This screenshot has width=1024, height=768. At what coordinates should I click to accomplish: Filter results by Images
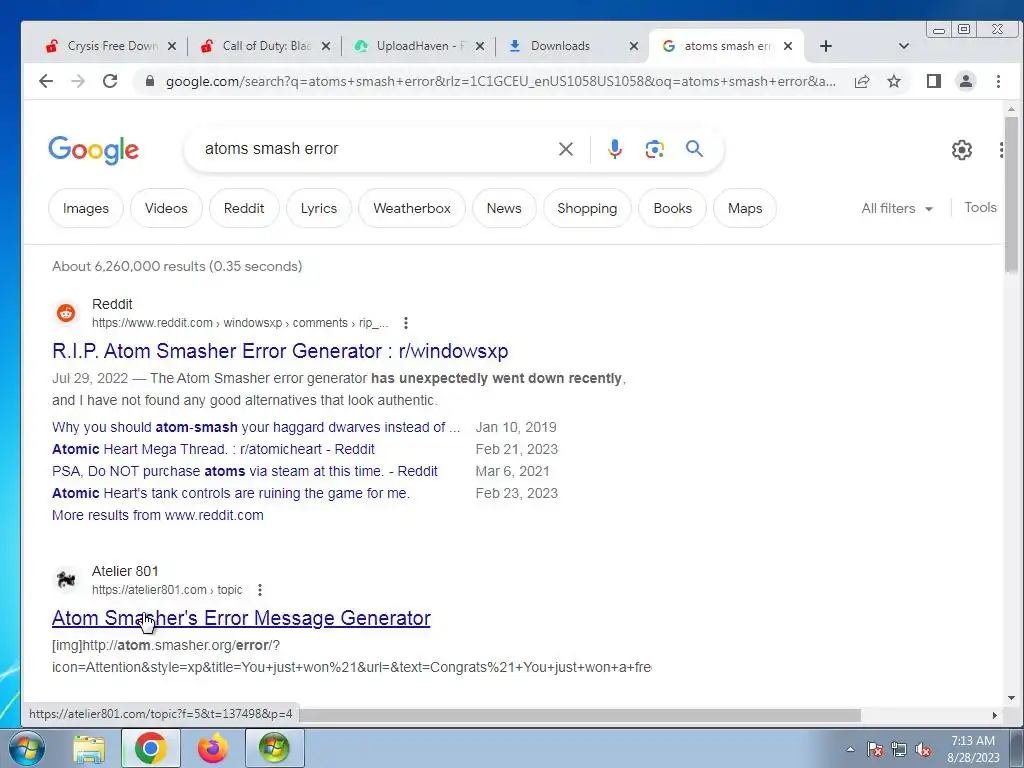coord(86,208)
